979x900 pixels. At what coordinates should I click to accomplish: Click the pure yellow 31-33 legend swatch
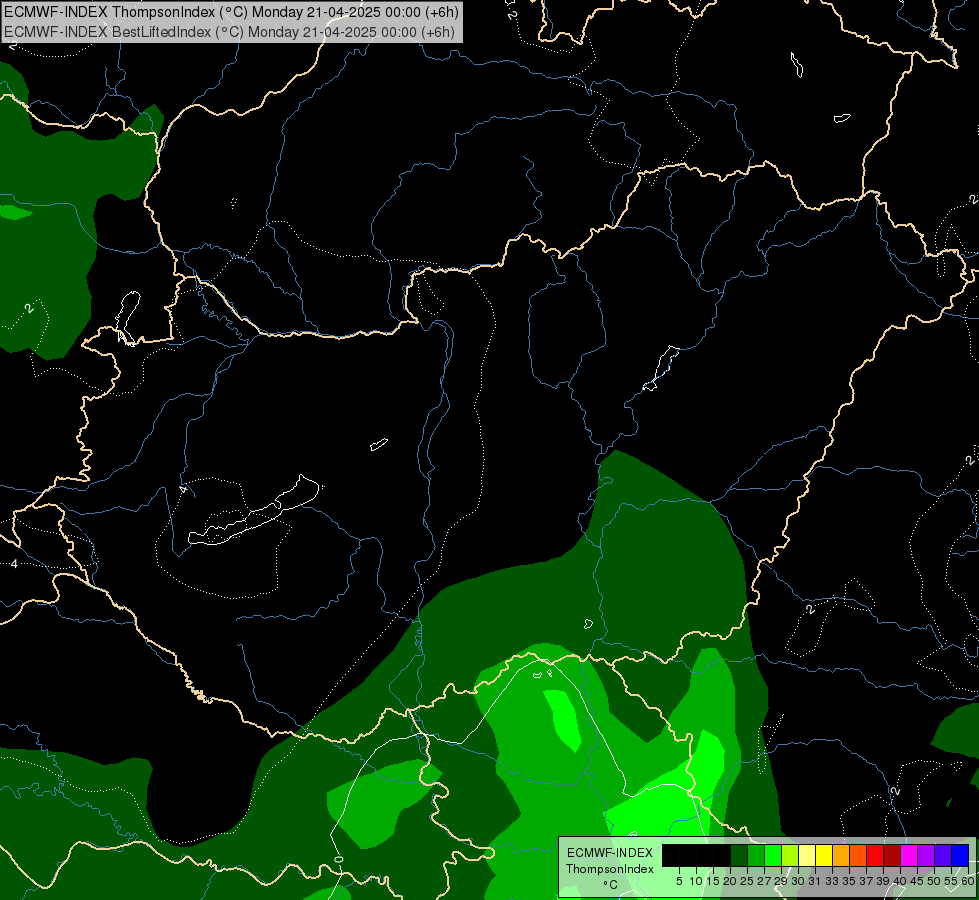pos(824,855)
